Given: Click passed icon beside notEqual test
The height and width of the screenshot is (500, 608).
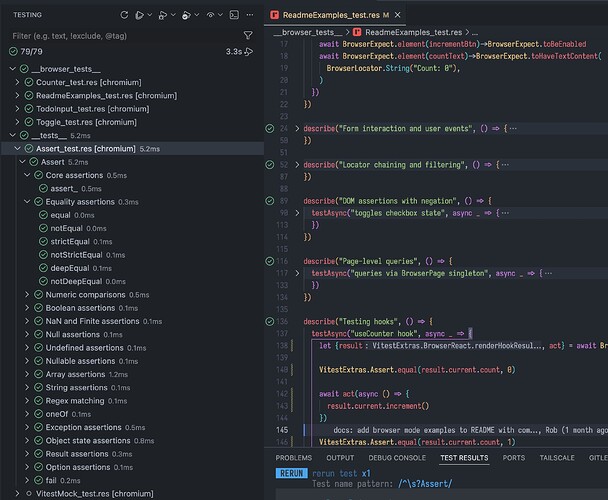Looking at the screenshot, I should (x=43, y=228).
